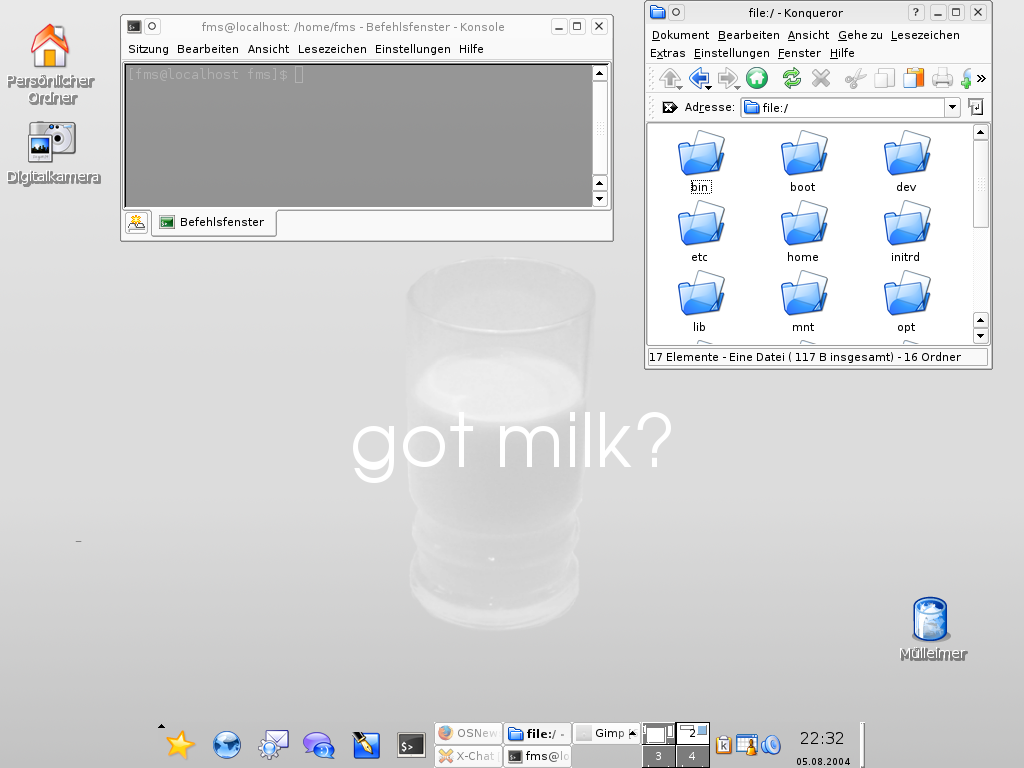Image resolution: width=1024 pixels, height=768 pixels.
Task: Launch the chat bubbles icon in panel
Action: coord(319,744)
